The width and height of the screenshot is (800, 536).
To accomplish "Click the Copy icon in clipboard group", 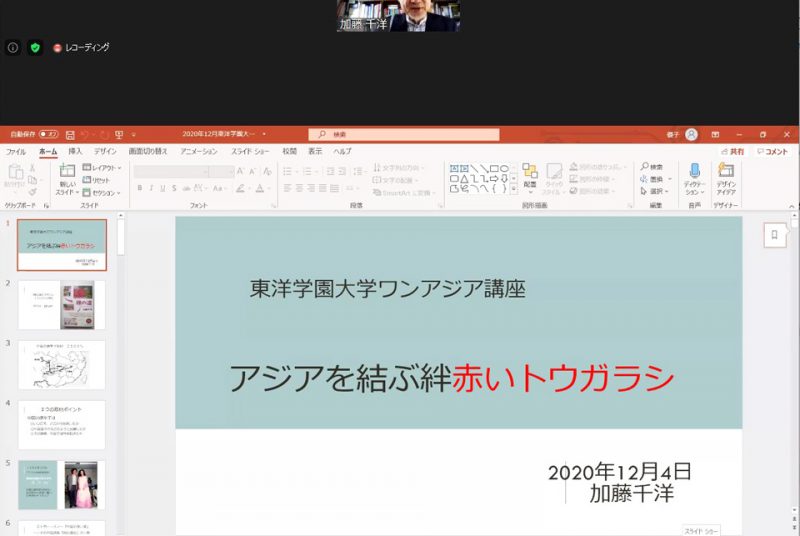I will (x=33, y=180).
